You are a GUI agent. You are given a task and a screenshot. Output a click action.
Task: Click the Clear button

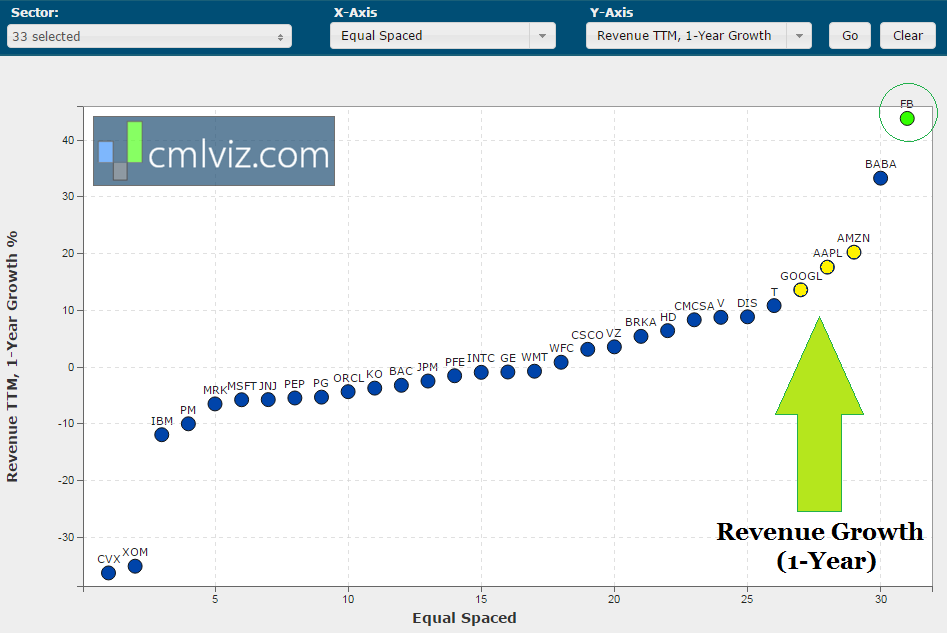point(908,36)
